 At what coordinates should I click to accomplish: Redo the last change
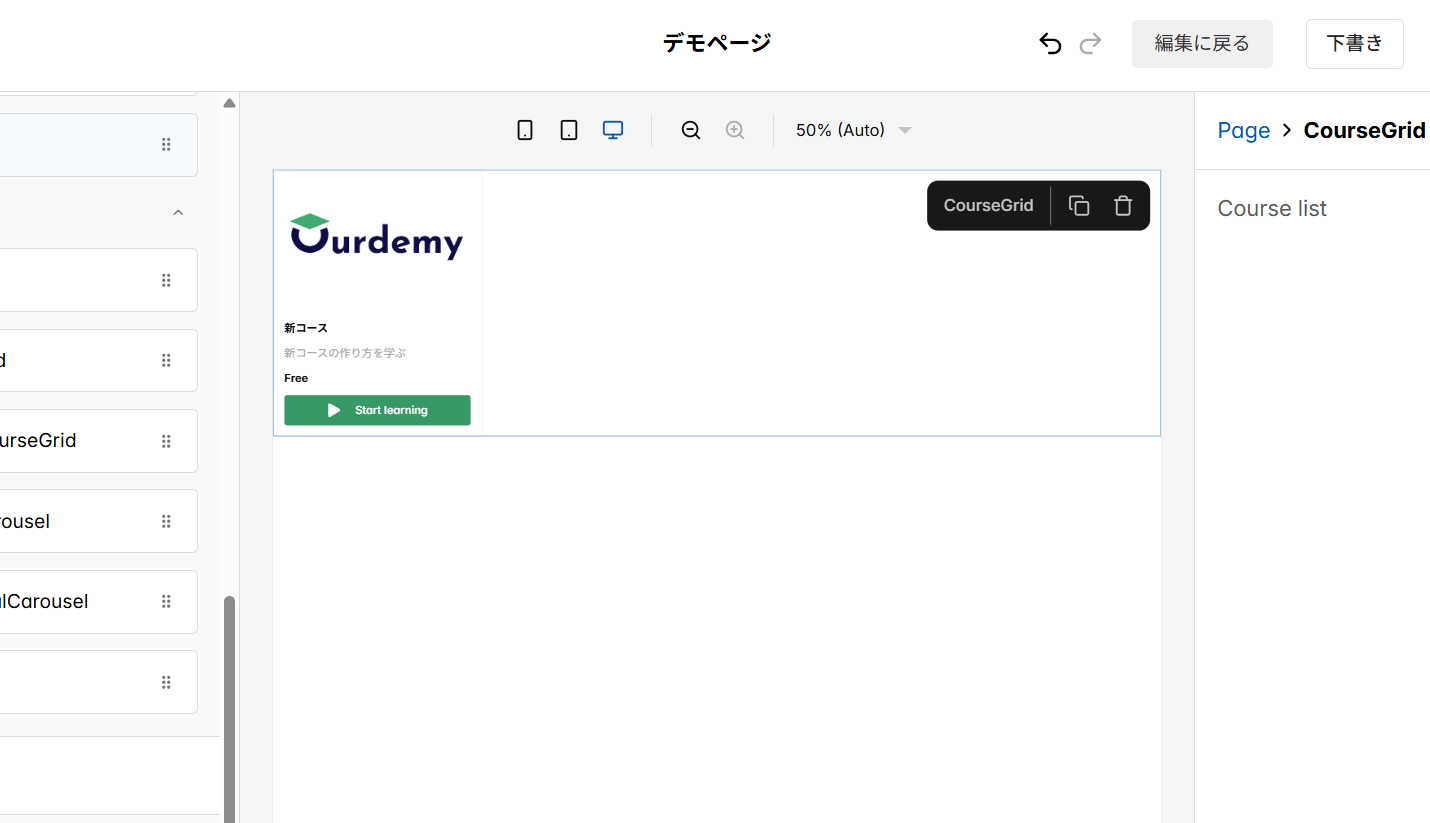1090,43
